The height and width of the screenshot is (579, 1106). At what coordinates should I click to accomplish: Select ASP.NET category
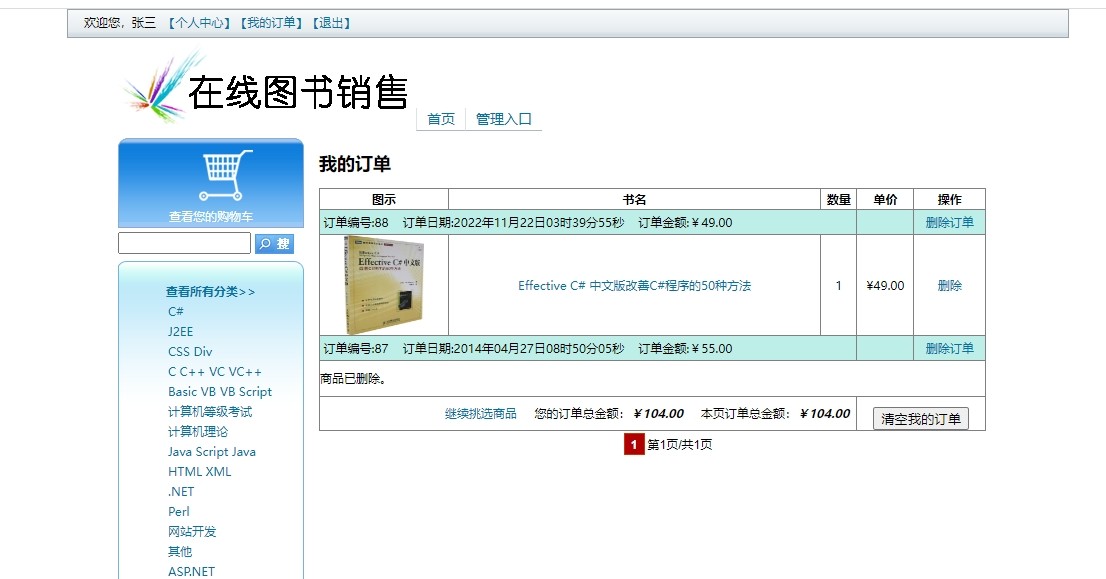191,571
